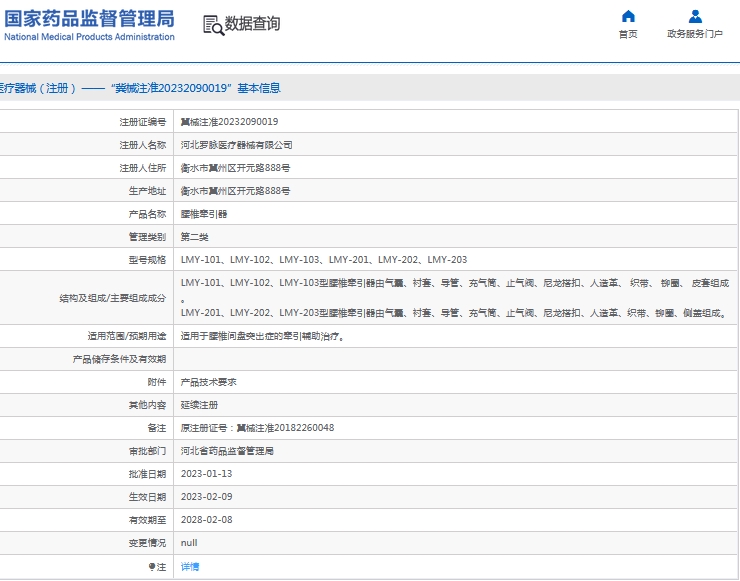Click product name 腰椎牵引器
The height and width of the screenshot is (581, 740).
pyautogui.click(x=204, y=214)
